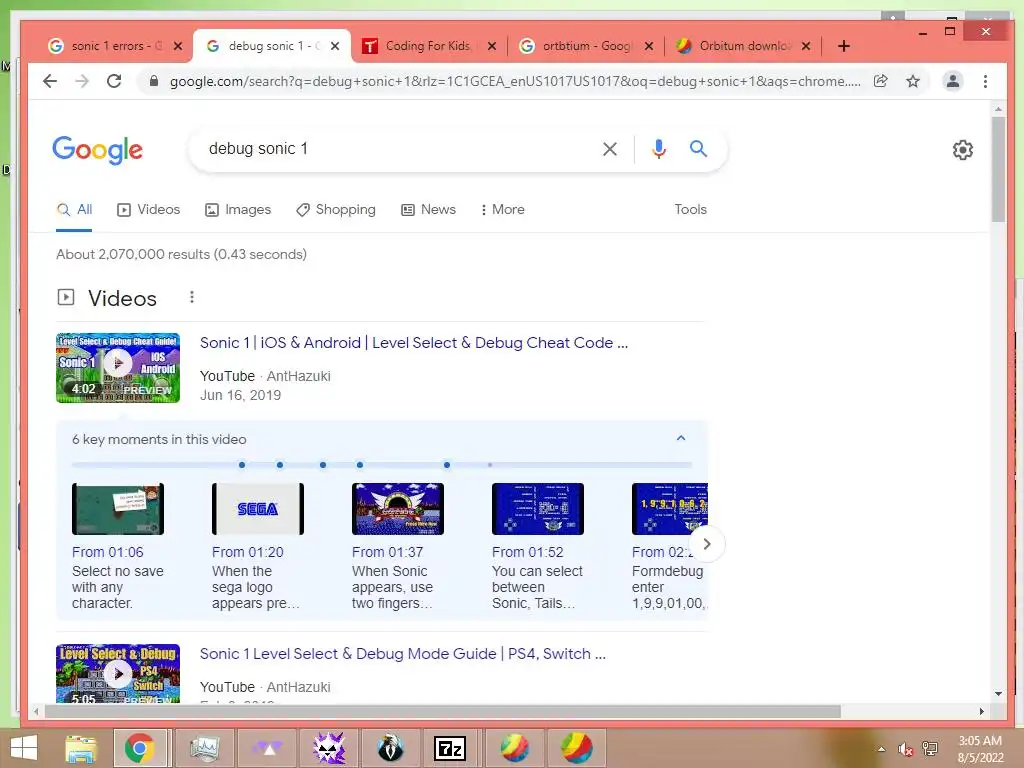Screen dimensions: 1024x768
Task: Start voice search with the microphone
Action: pyautogui.click(x=659, y=149)
